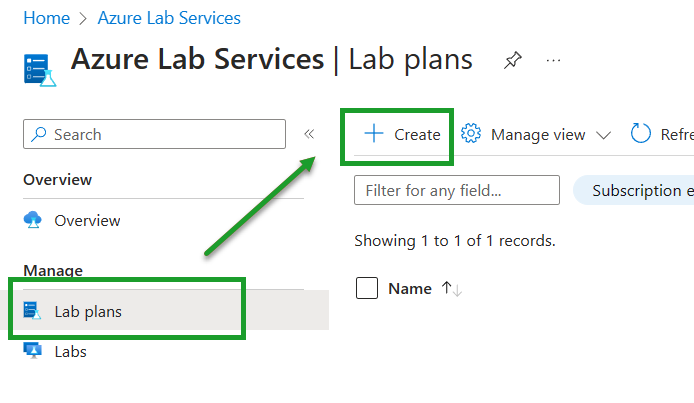Click Create to add lab plan
The width and height of the screenshot is (694, 403).
coord(402,134)
